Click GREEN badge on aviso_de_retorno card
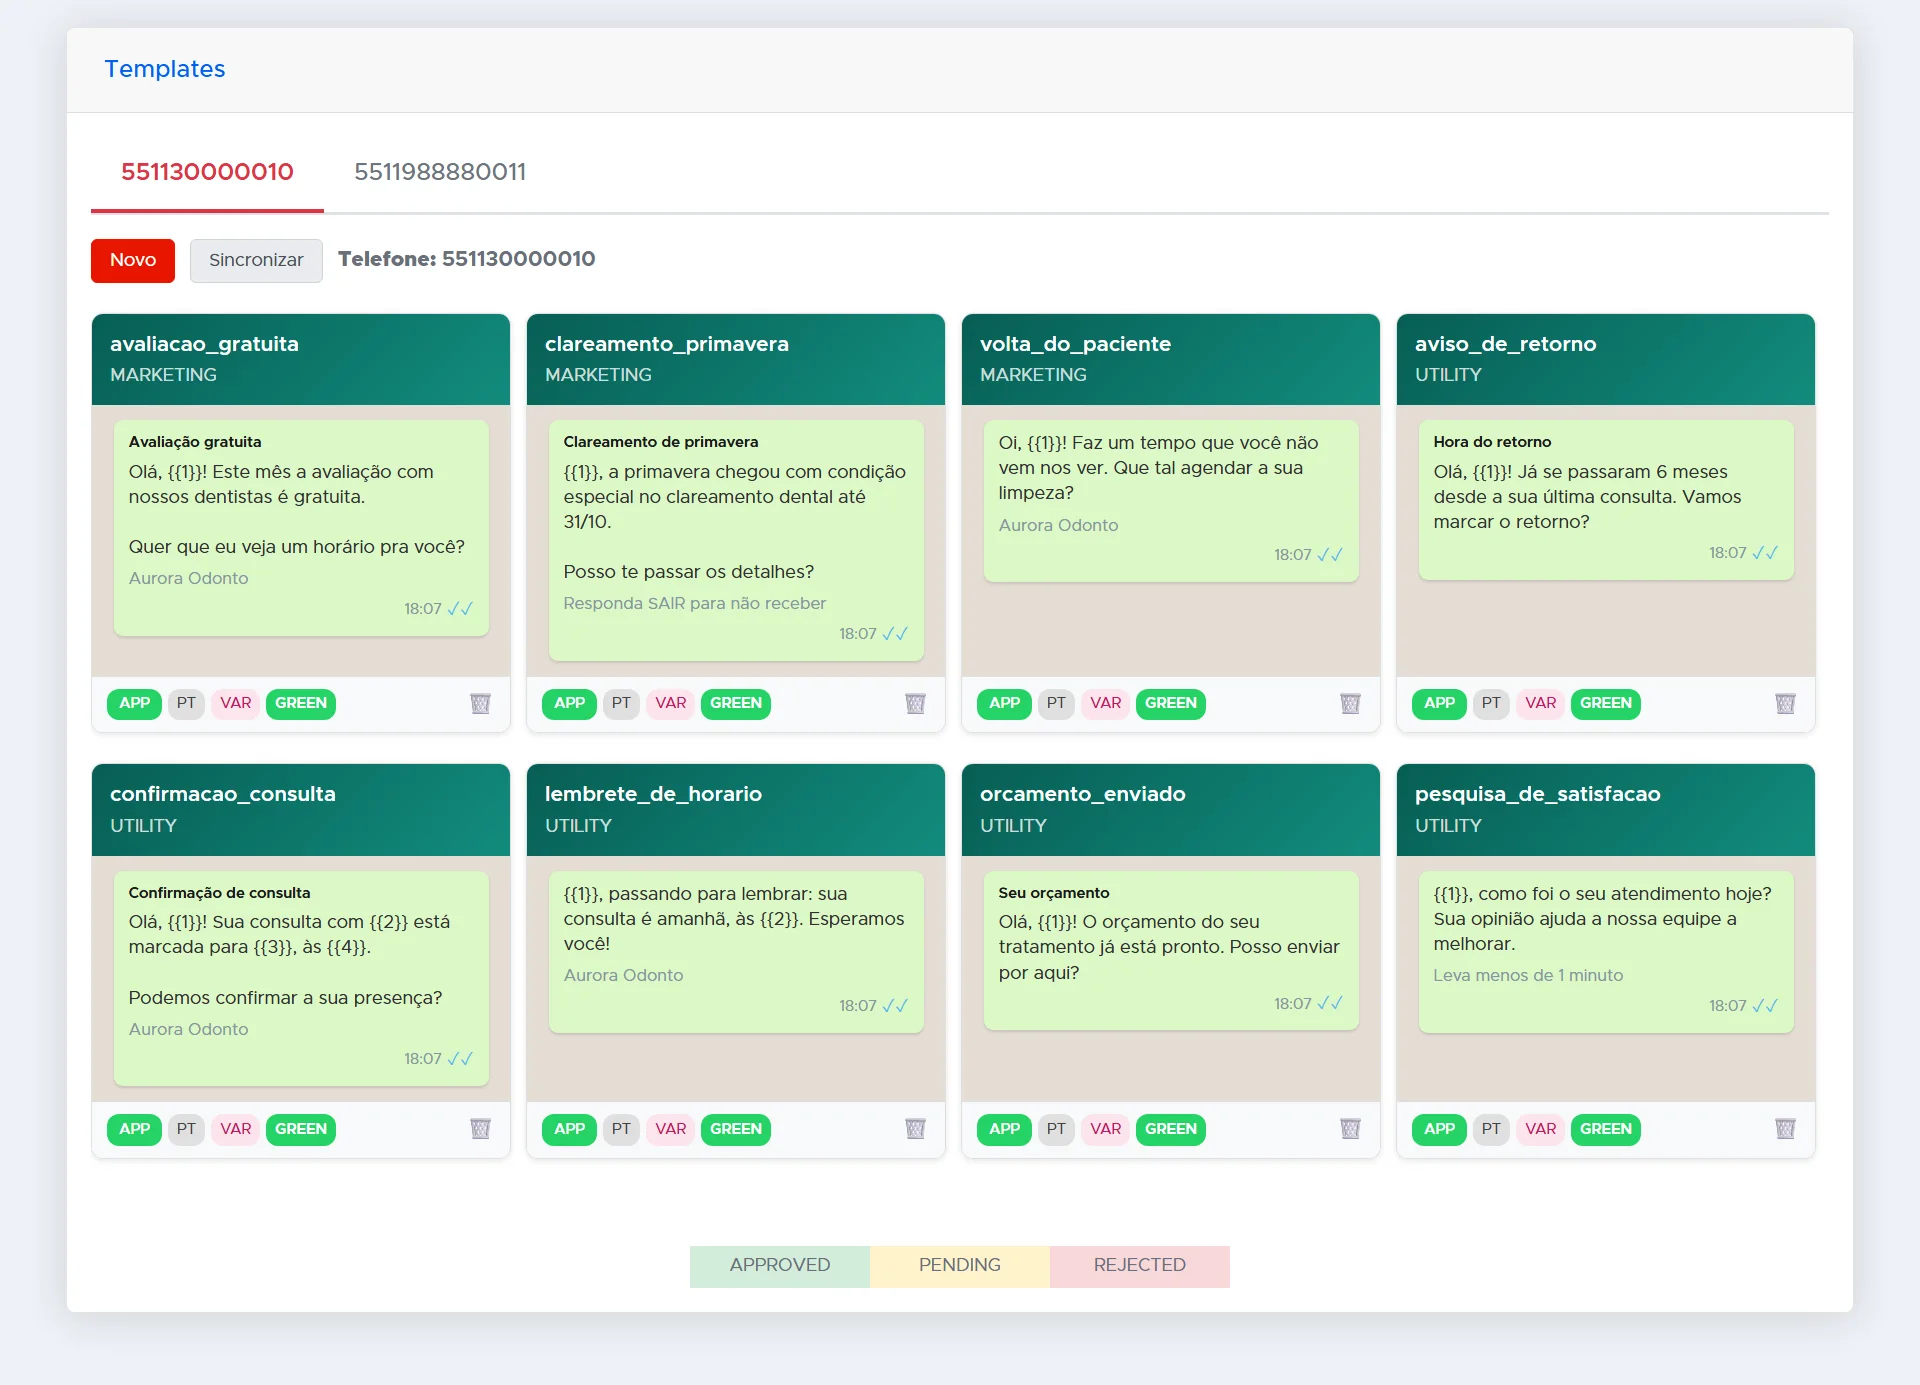 pyautogui.click(x=1606, y=703)
